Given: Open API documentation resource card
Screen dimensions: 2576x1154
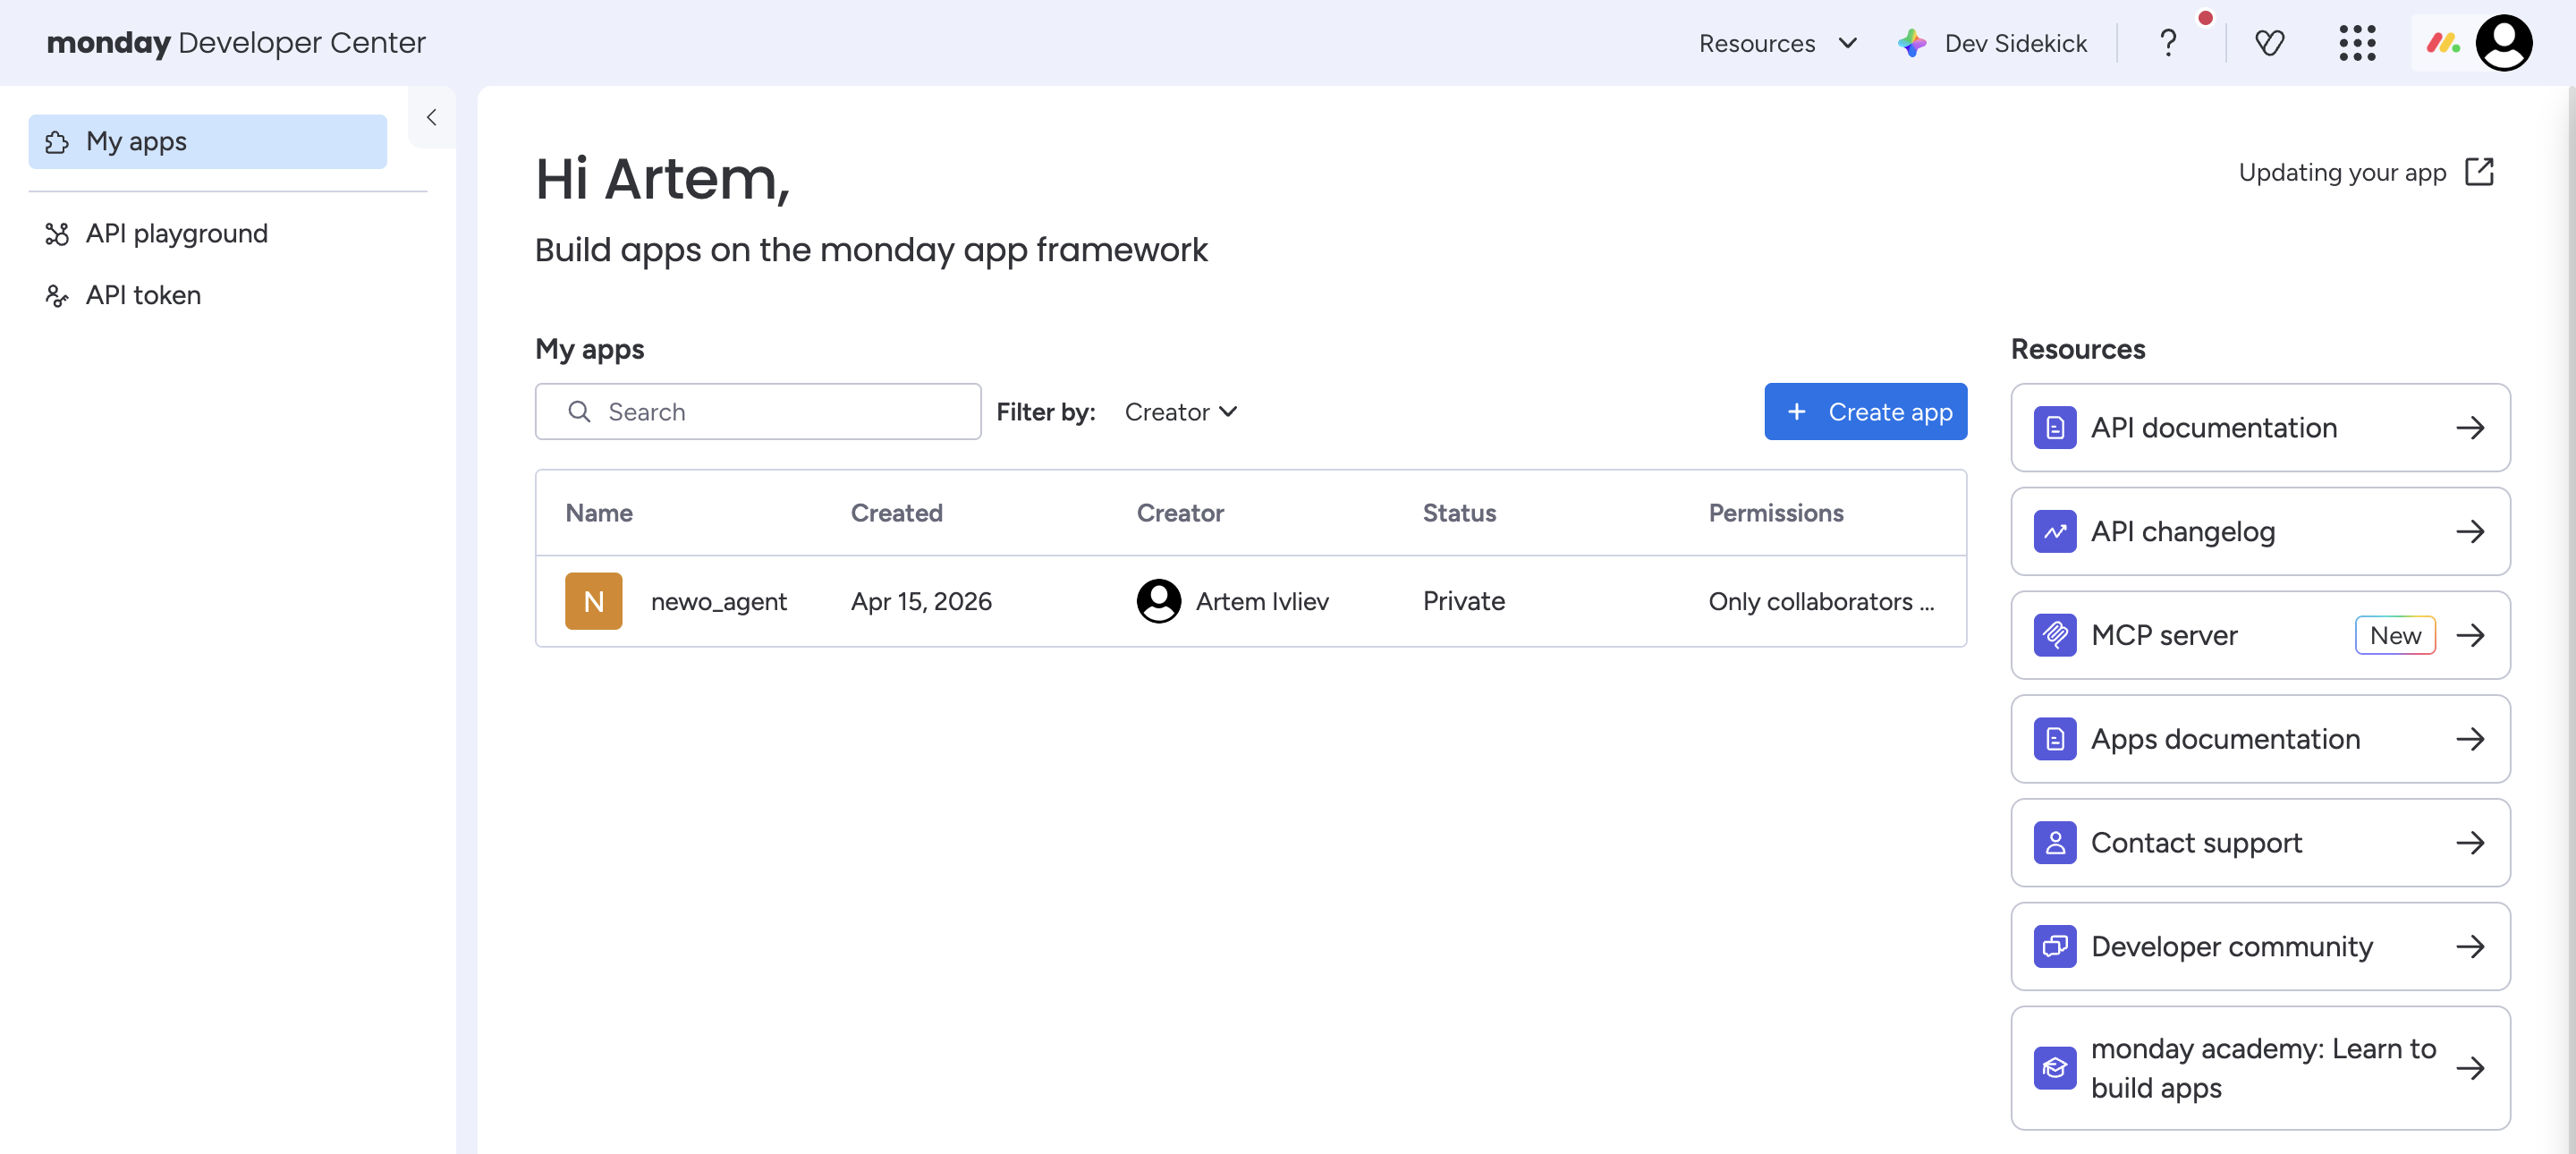Looking at the screenshot, I should [2260, 428].
